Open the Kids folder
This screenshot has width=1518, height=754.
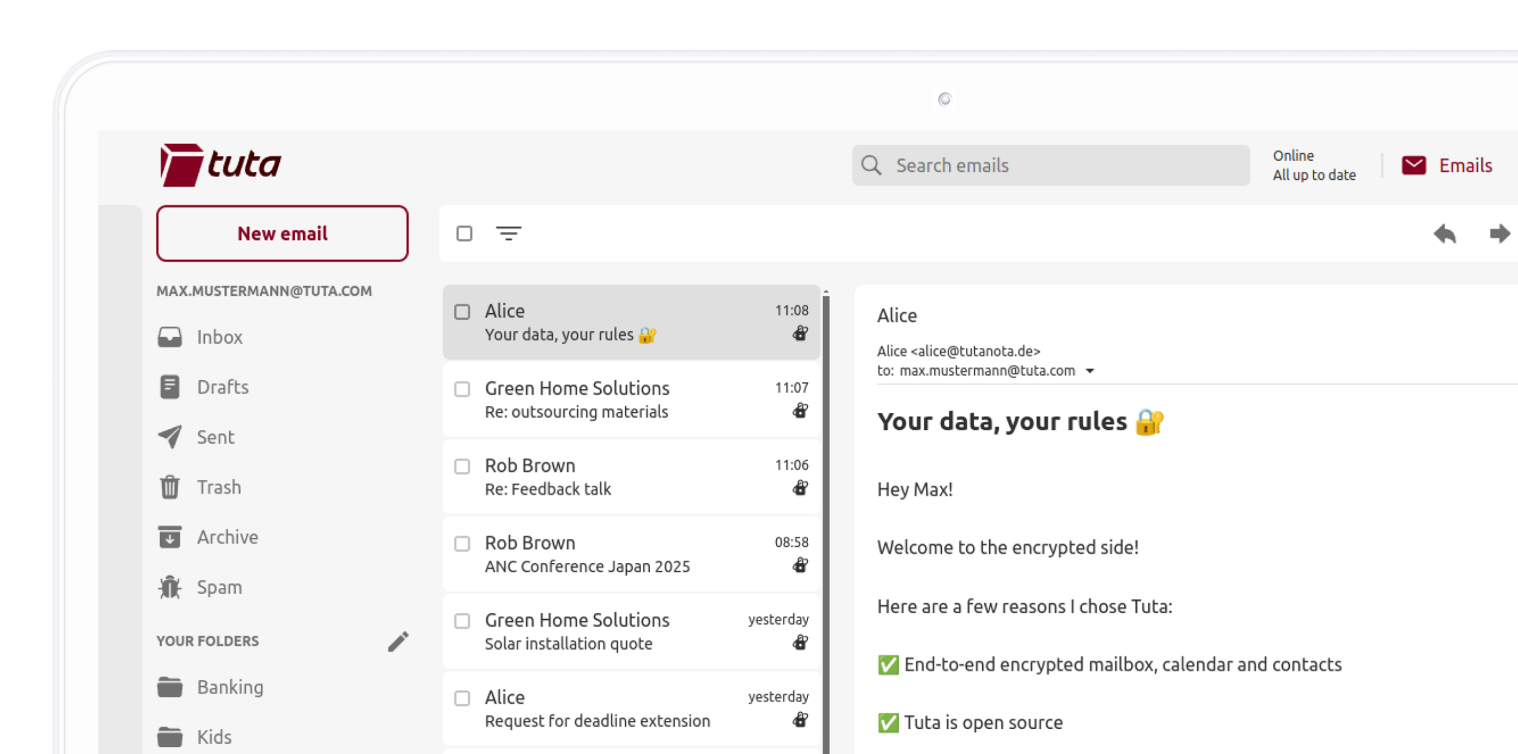[x=213, y=737]
